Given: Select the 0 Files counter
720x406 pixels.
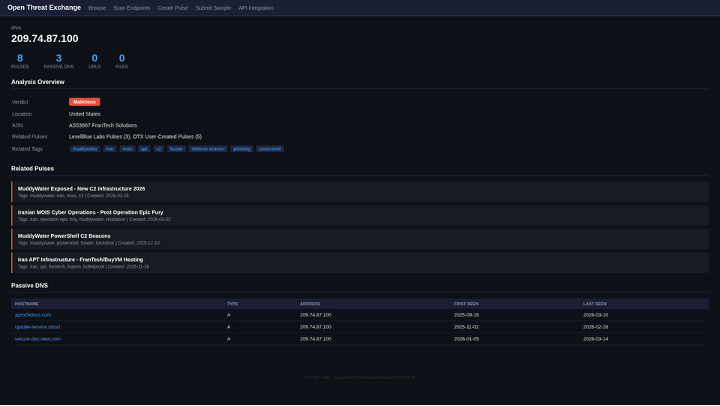Looking at the screenshot, I should click(122, 61).
